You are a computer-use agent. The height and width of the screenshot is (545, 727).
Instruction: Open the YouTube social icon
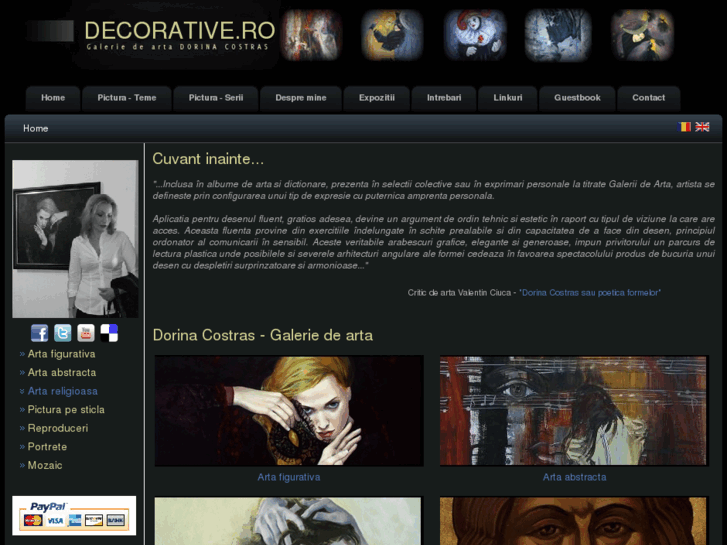pos(86,333)
